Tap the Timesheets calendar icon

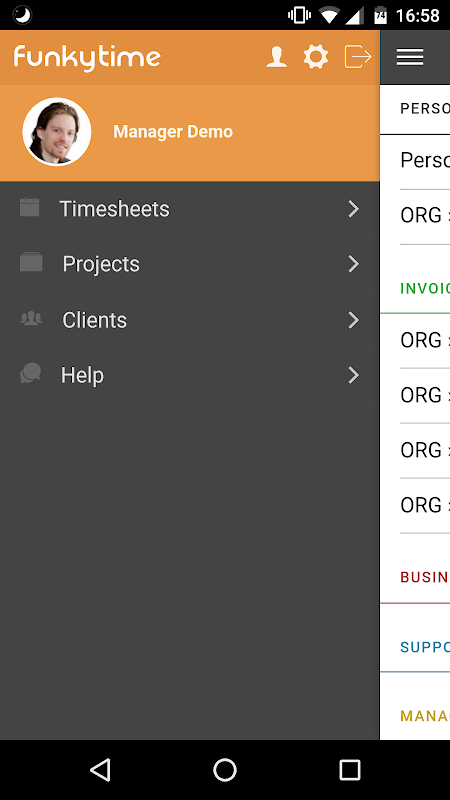click(30, 208)
